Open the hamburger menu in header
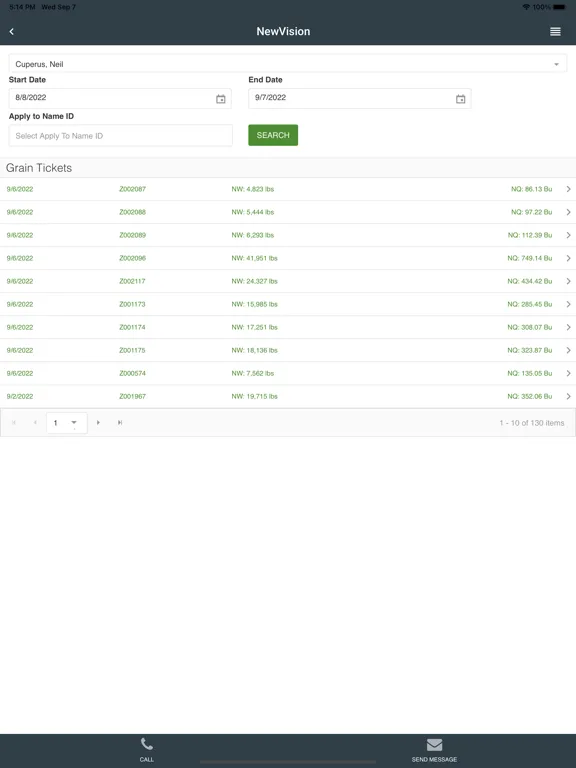The image size is (576, 768). point(555,31)
